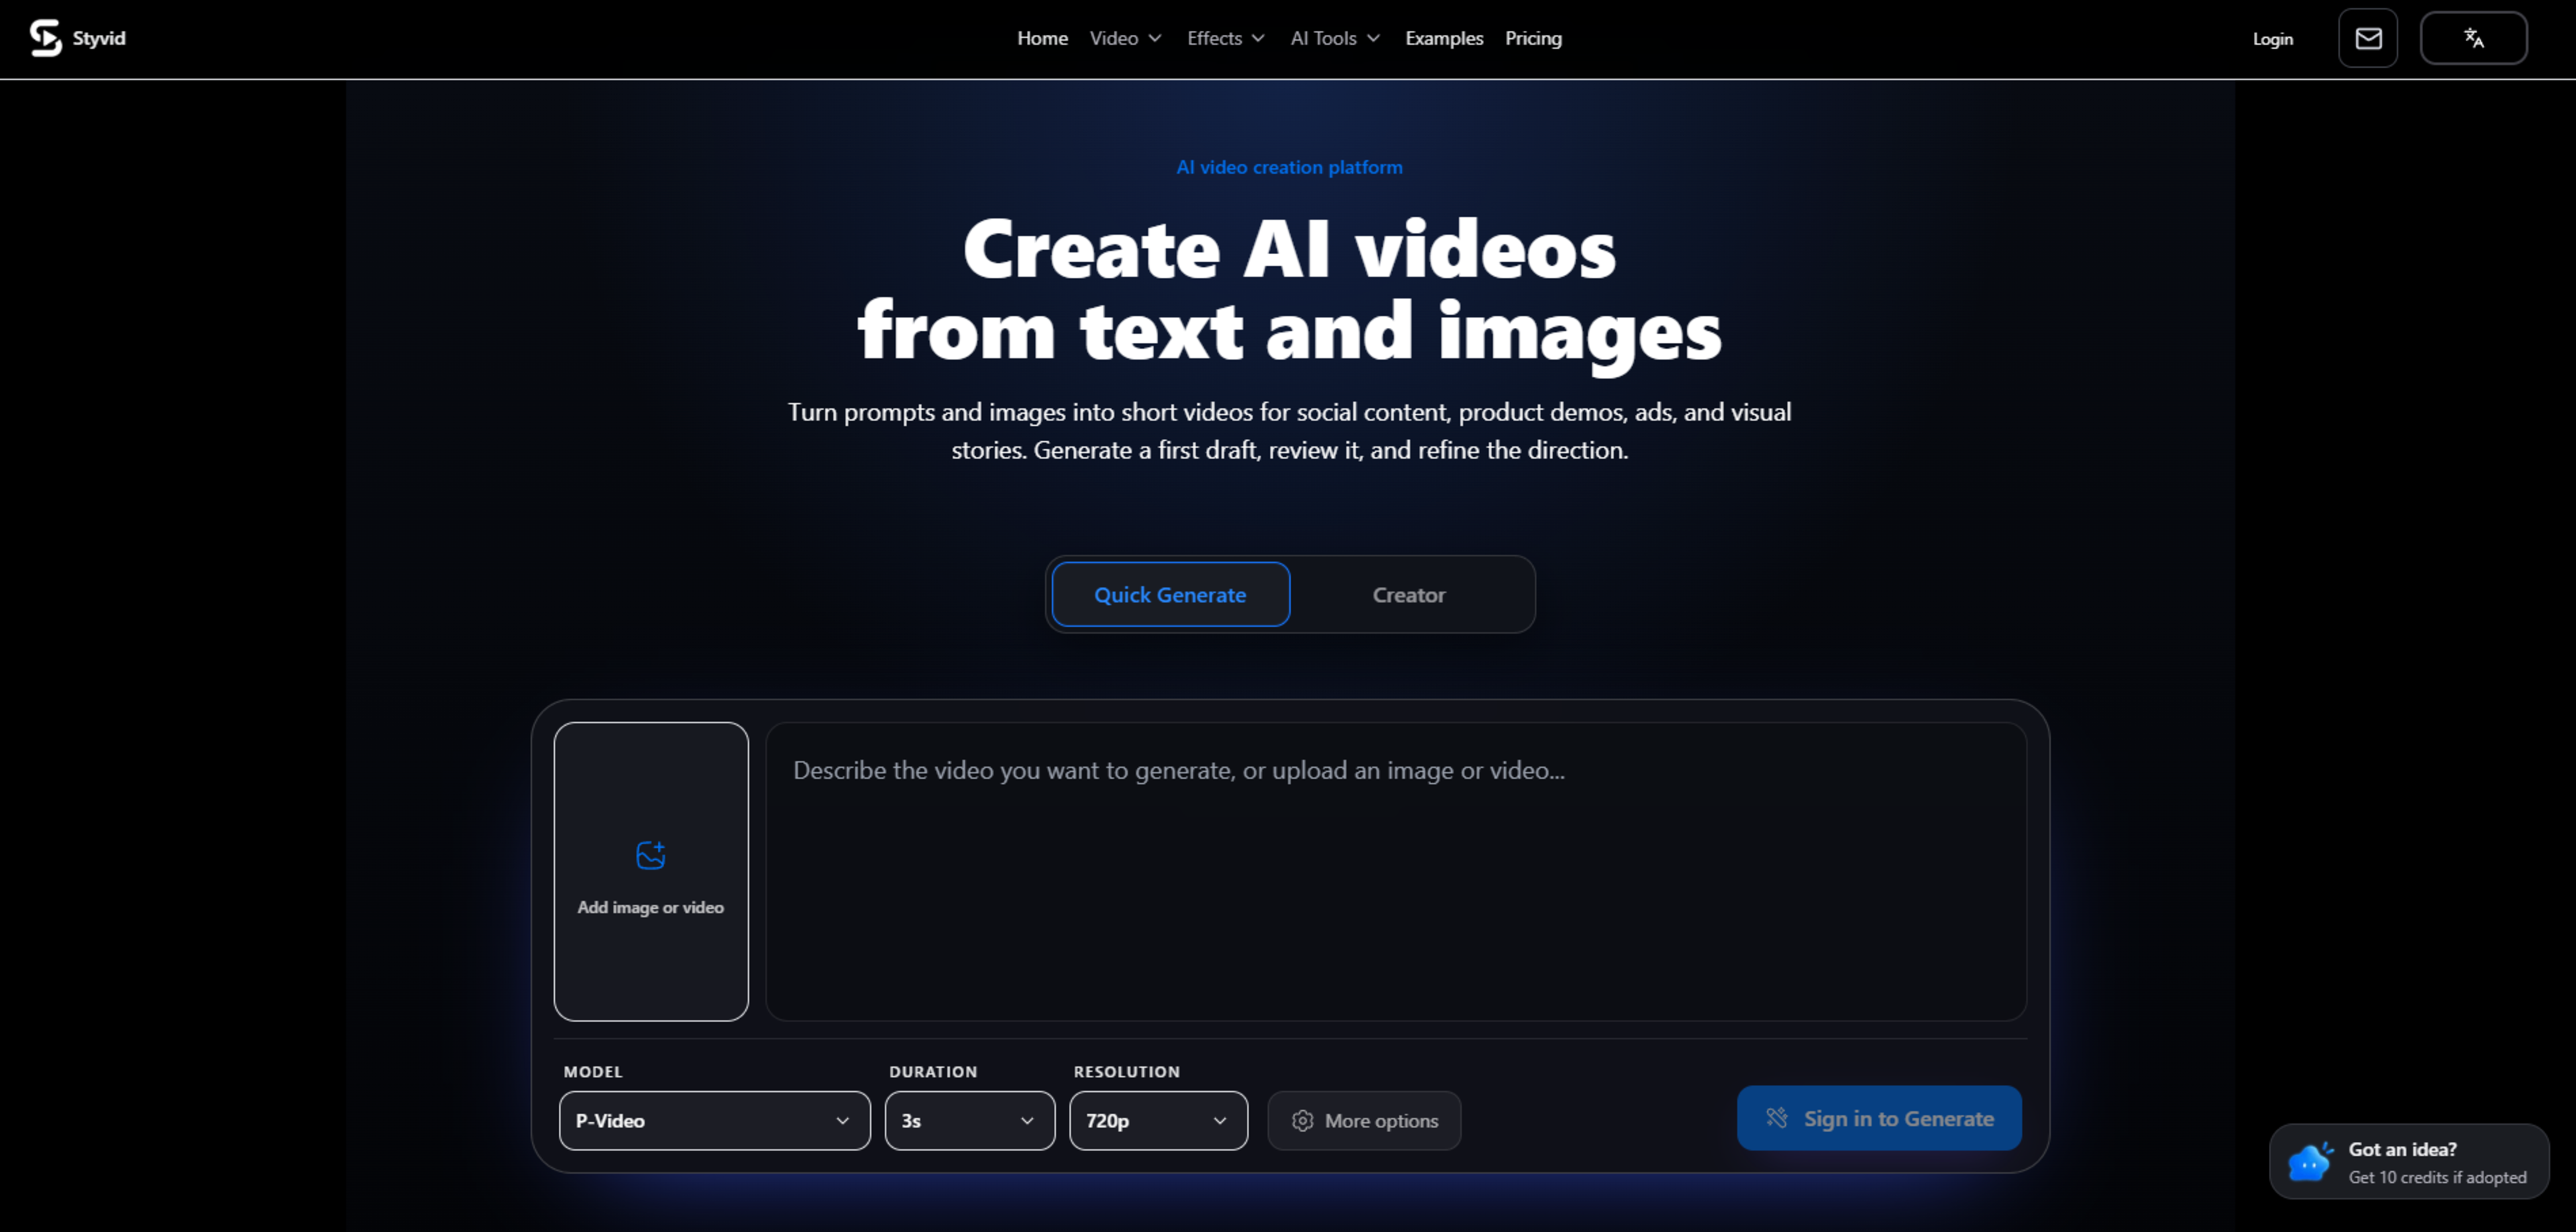Expand the Video menu in navbar
2576x1232 pixels.
(x=1125, y=38)
